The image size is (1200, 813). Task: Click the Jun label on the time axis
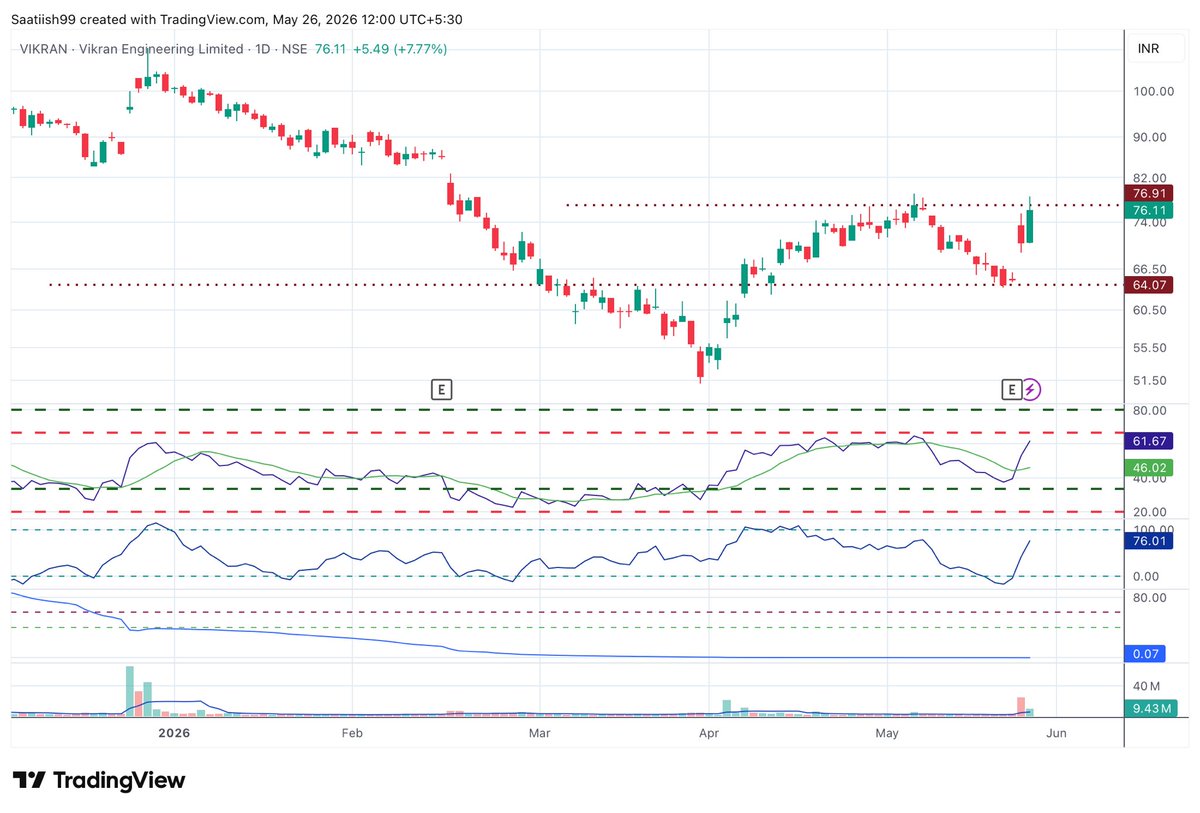coord(1056,733)
